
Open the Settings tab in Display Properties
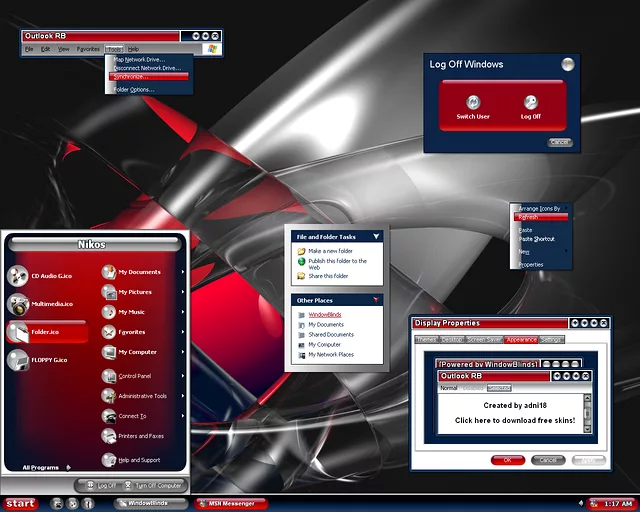click(x=552, y=340)
